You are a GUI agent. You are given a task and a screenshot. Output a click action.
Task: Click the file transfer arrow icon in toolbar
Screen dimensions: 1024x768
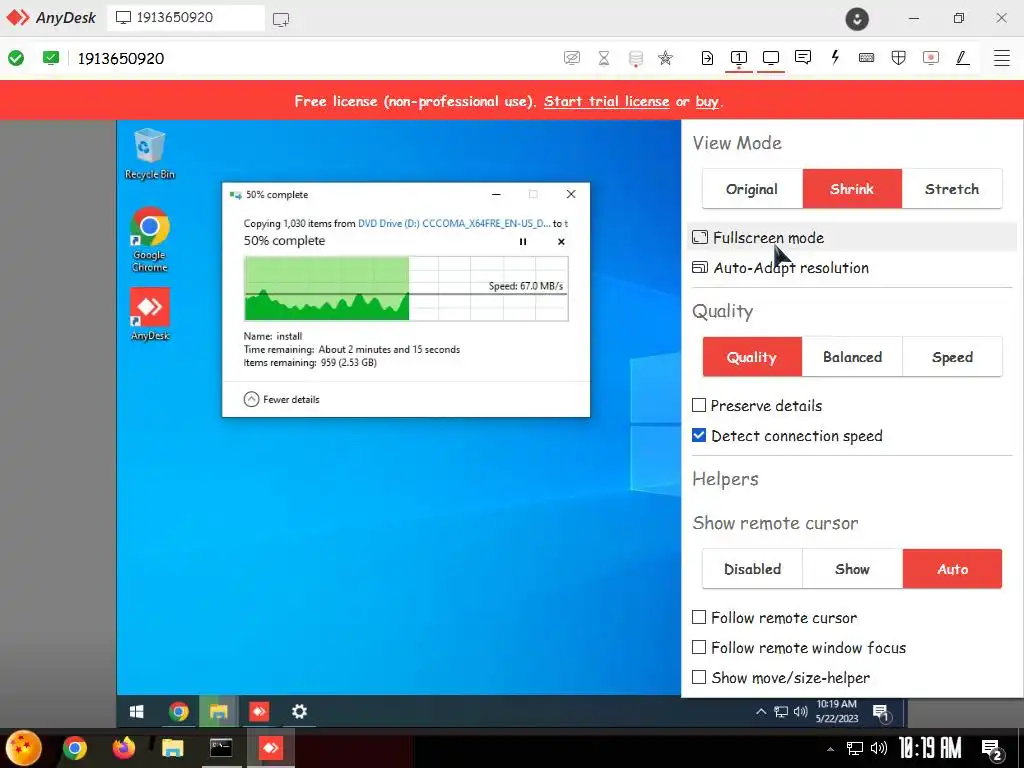707,58
